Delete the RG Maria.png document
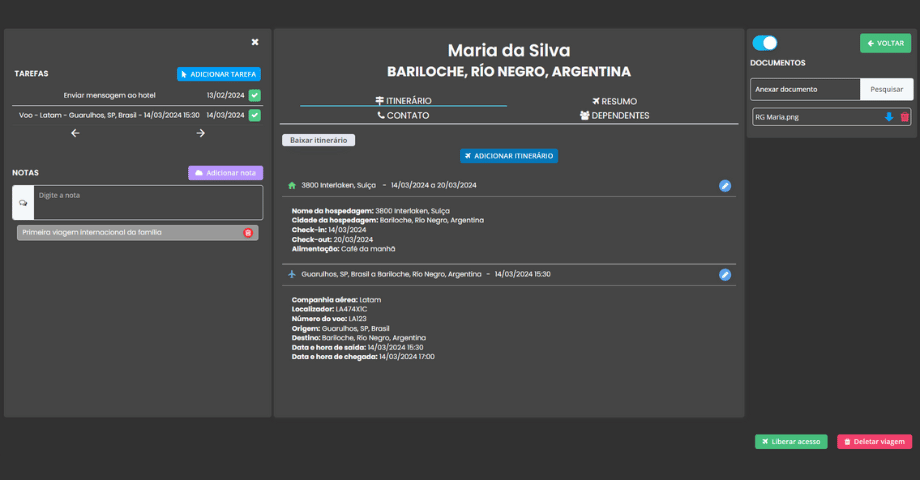Screen dimensions: 920x480 (x=904, y=117)
